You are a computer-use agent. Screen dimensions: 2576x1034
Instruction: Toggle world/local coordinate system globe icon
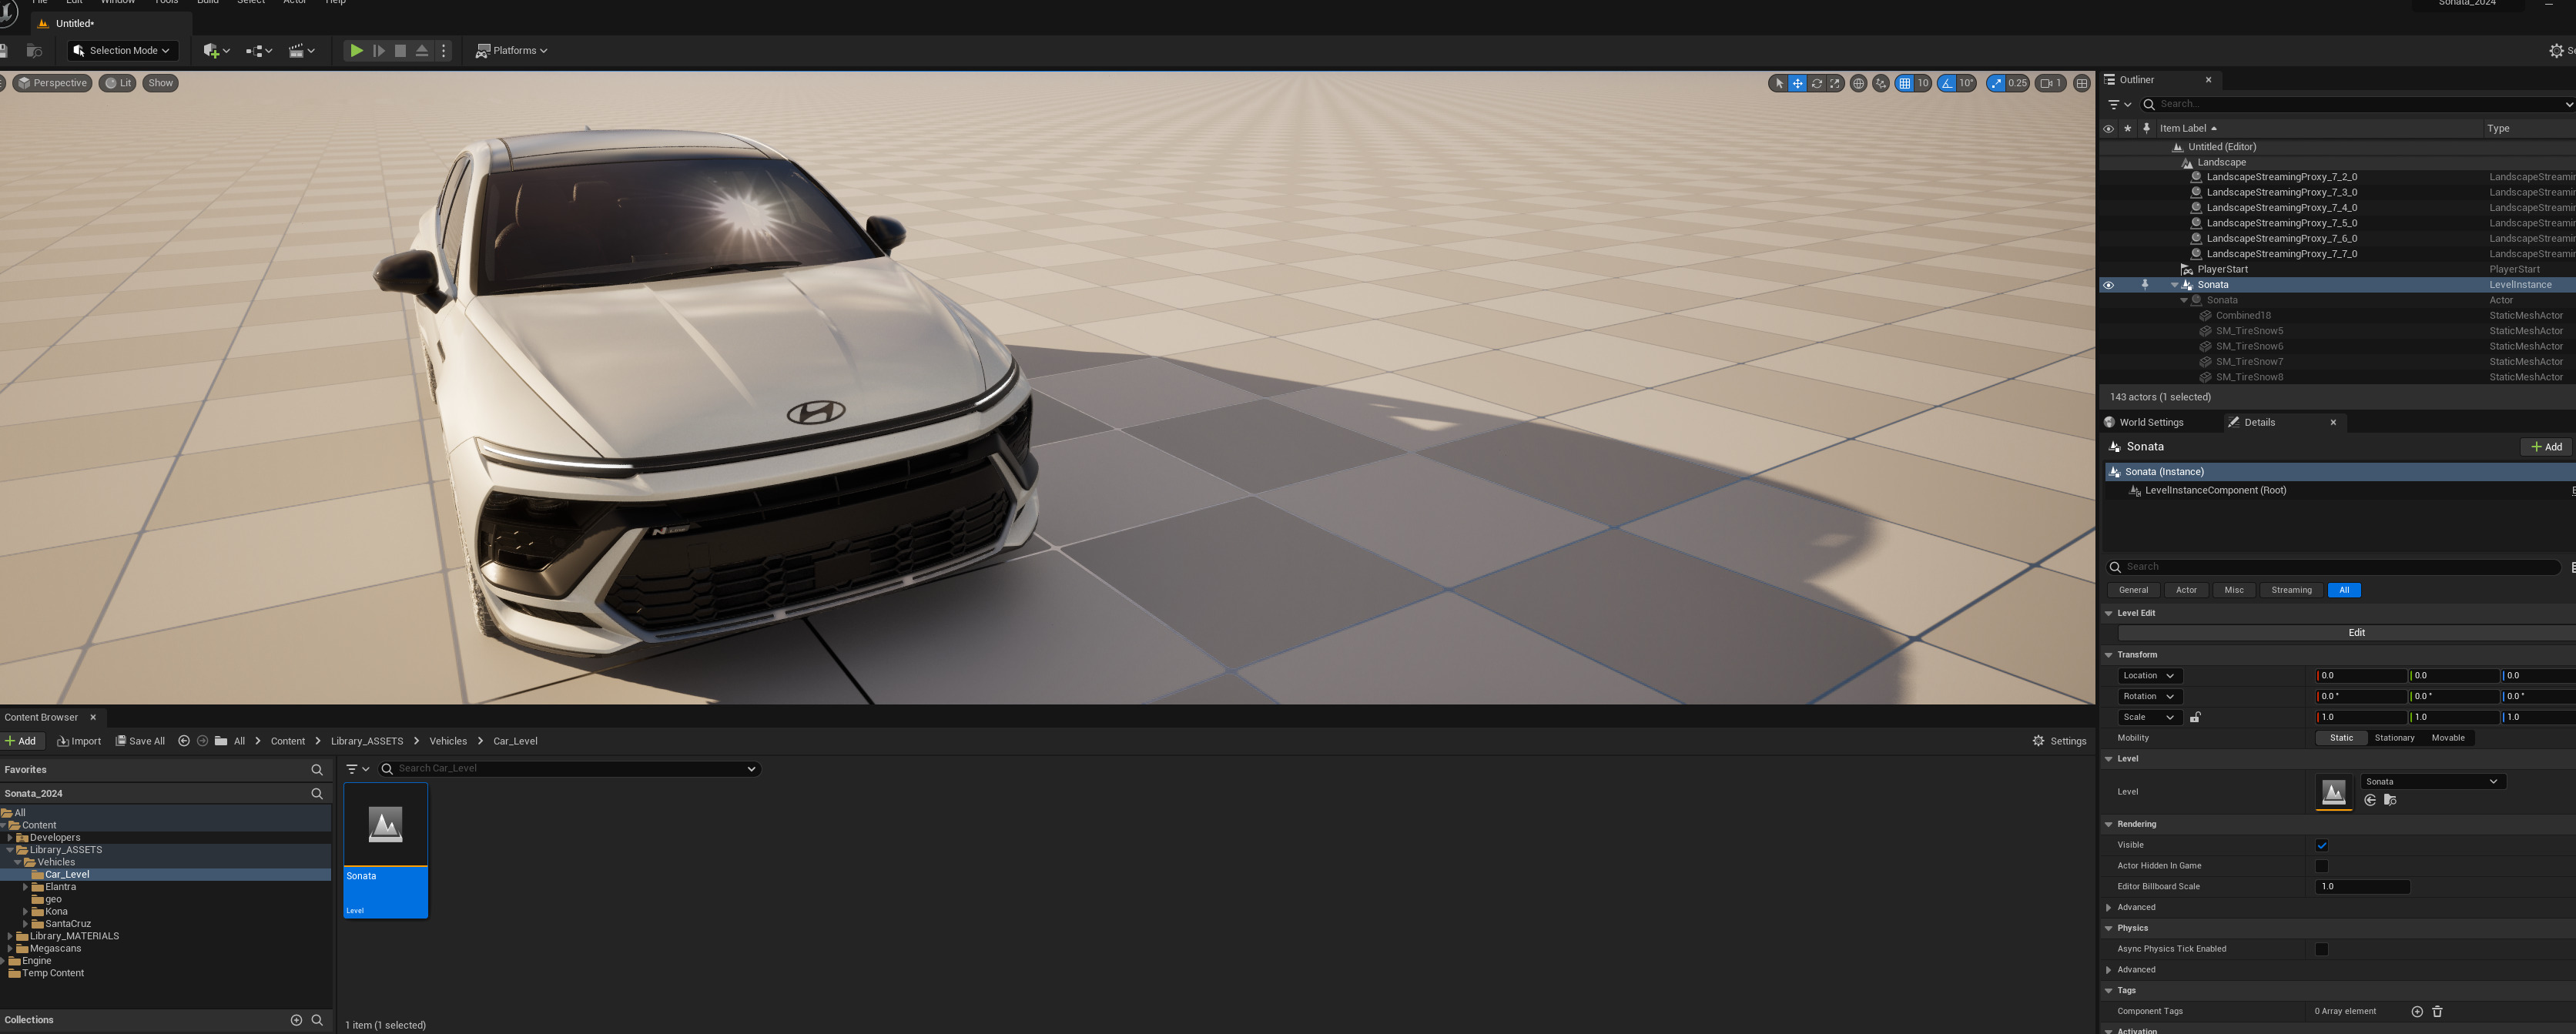[x=1858, y=83]
